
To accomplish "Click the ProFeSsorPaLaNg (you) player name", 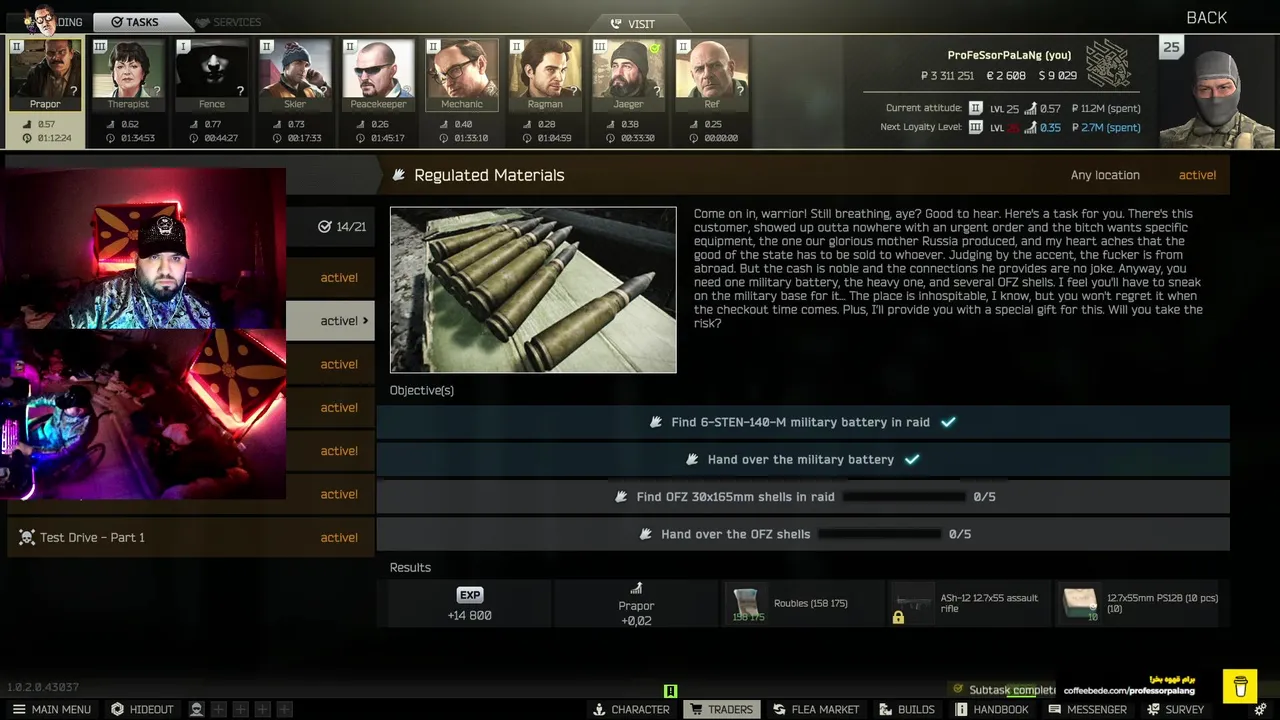I will 1009,55.
